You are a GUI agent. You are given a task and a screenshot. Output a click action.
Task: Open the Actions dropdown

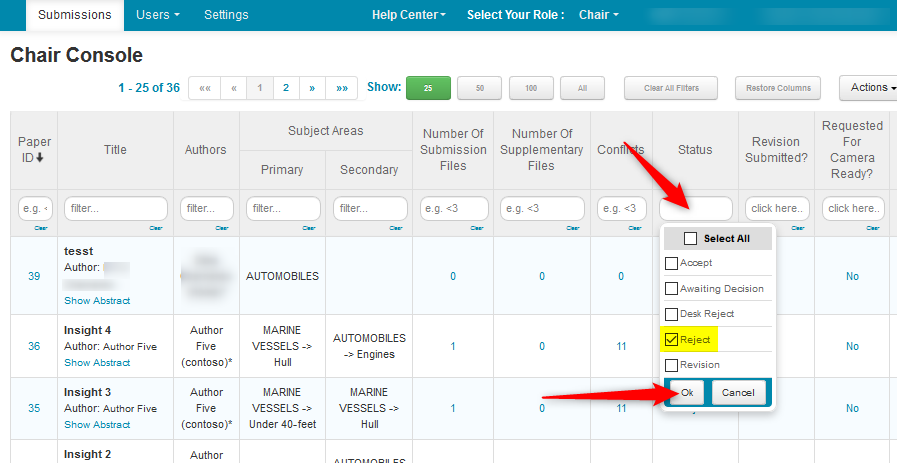pyautogui.click(x=868, y=88)
